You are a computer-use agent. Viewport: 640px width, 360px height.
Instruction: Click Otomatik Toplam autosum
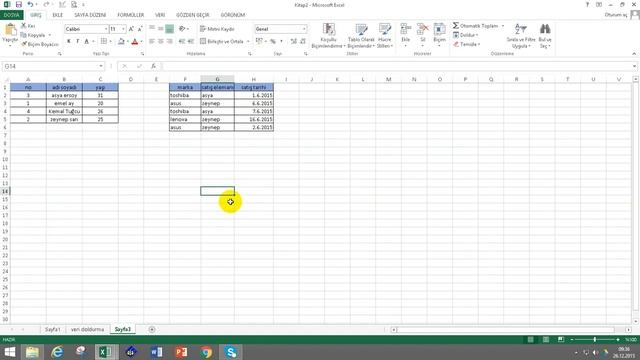476,26
